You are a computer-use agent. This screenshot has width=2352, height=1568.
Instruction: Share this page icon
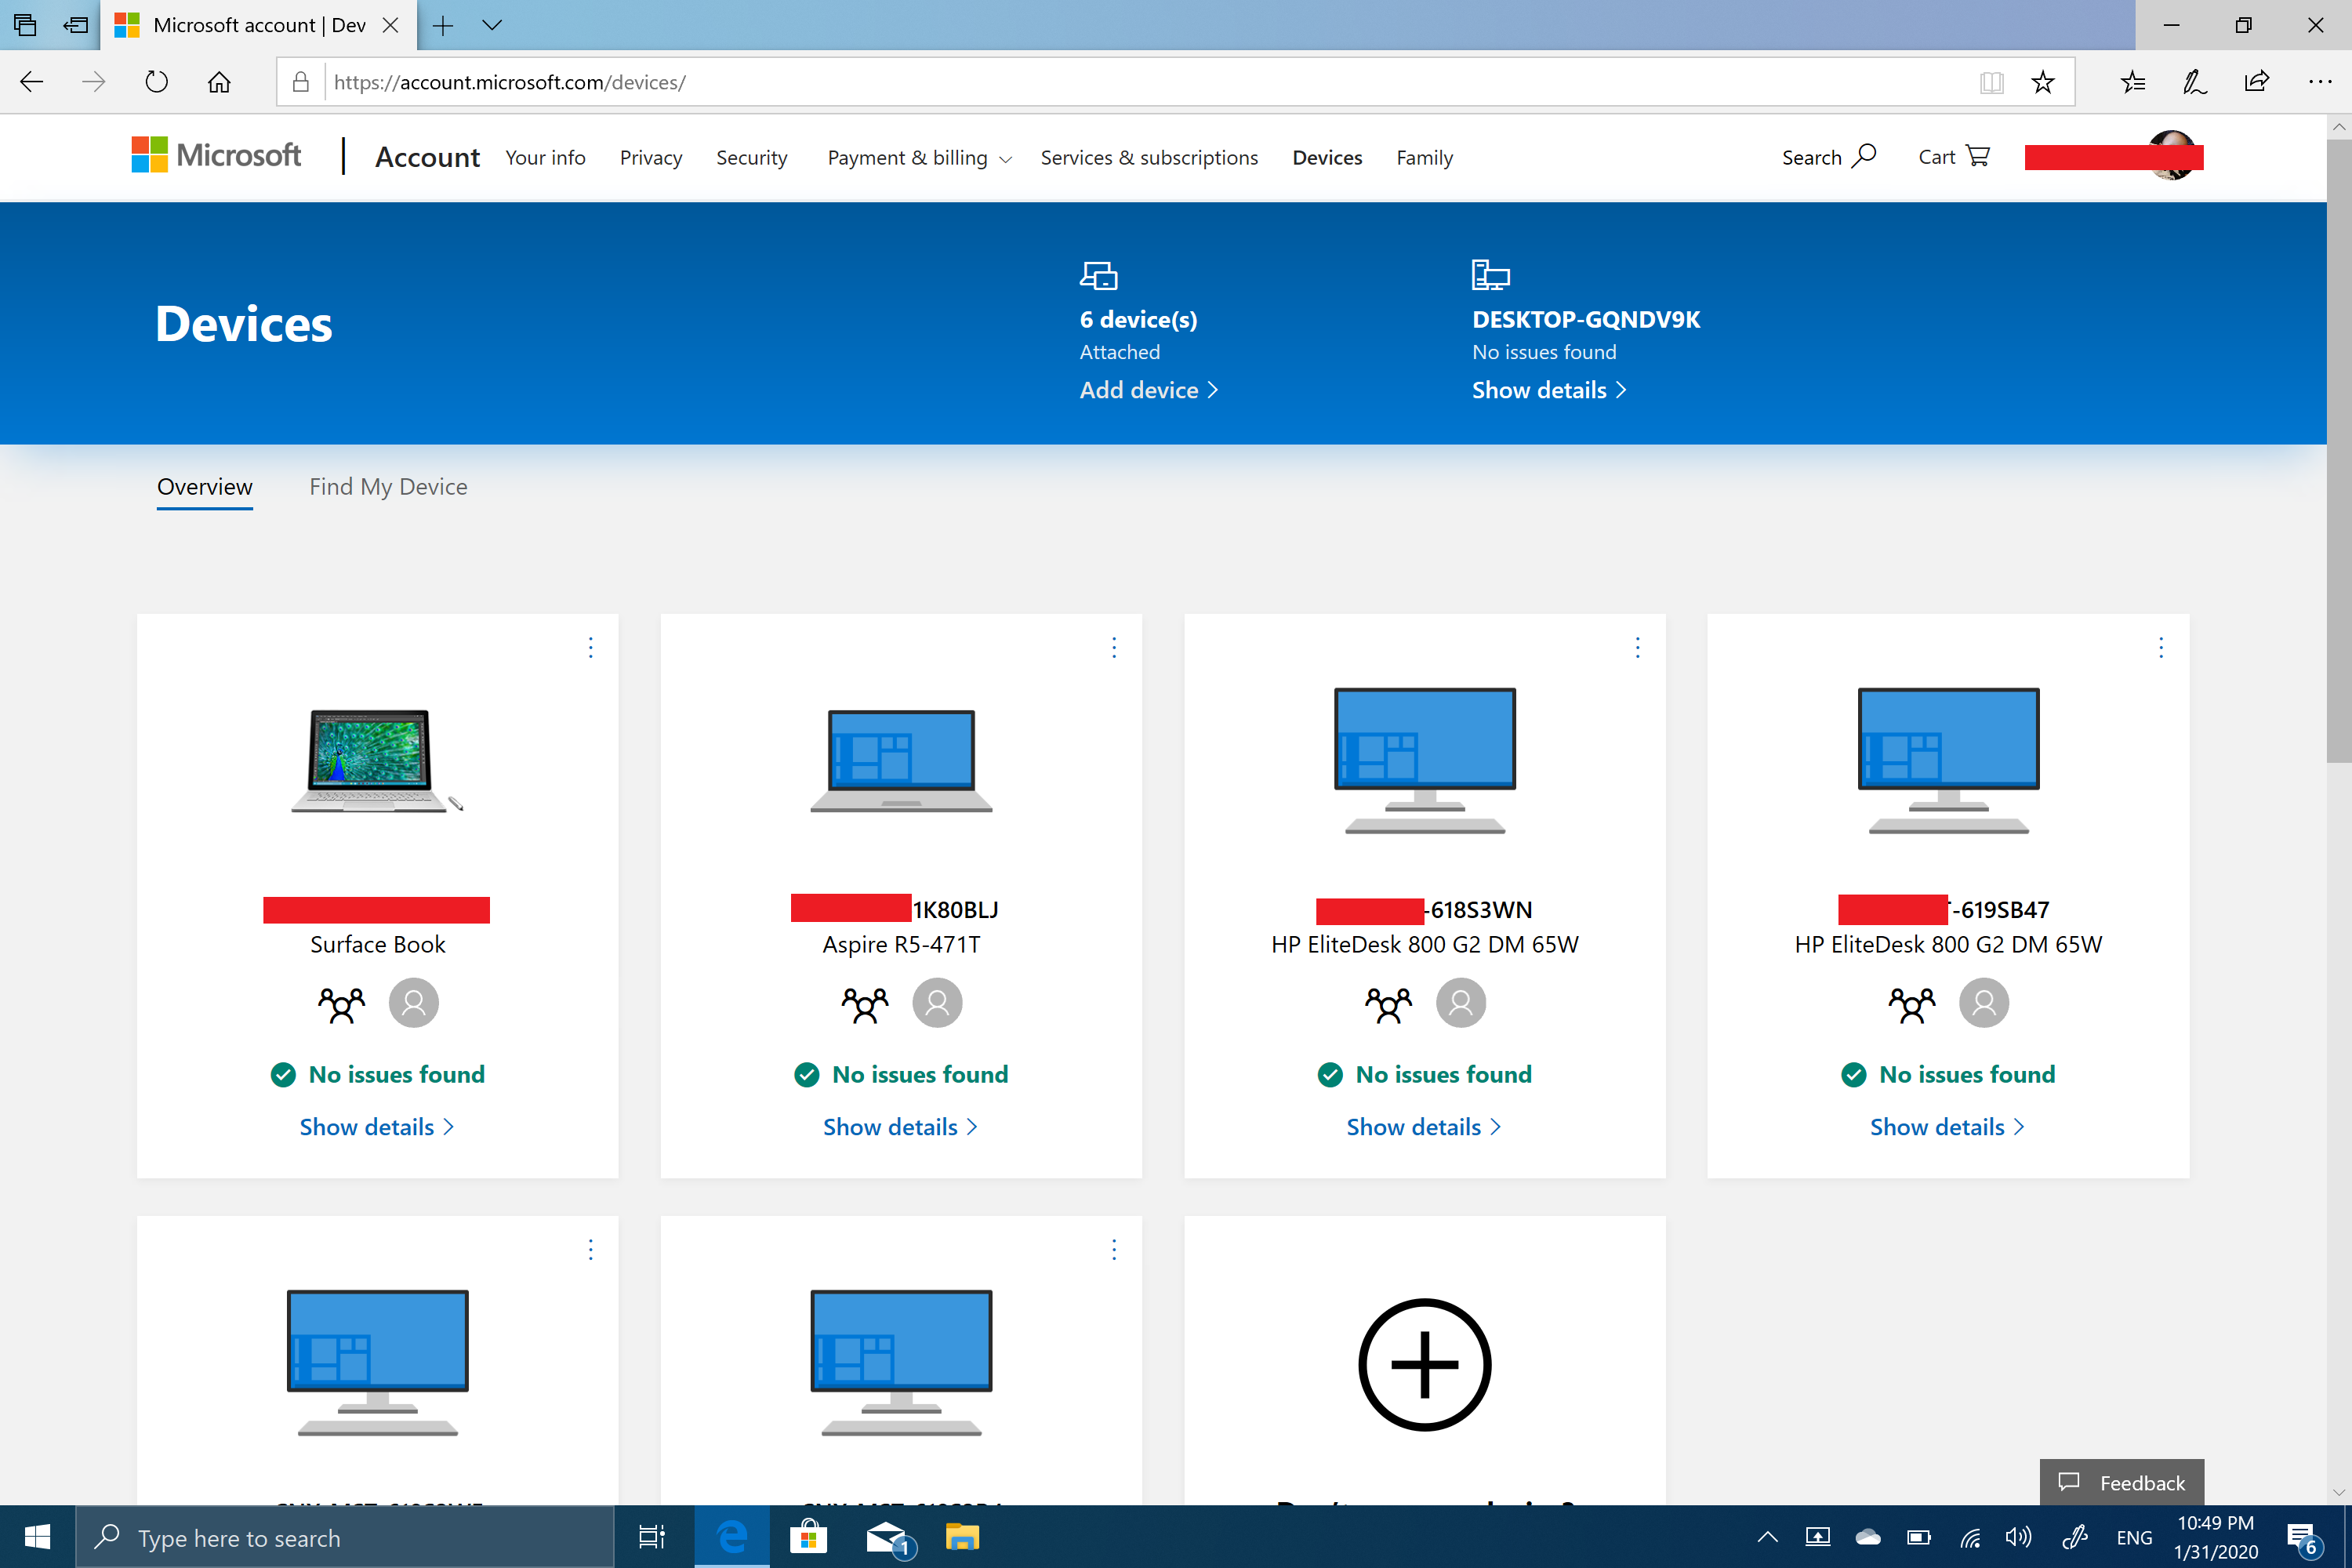coord(2257,82)
